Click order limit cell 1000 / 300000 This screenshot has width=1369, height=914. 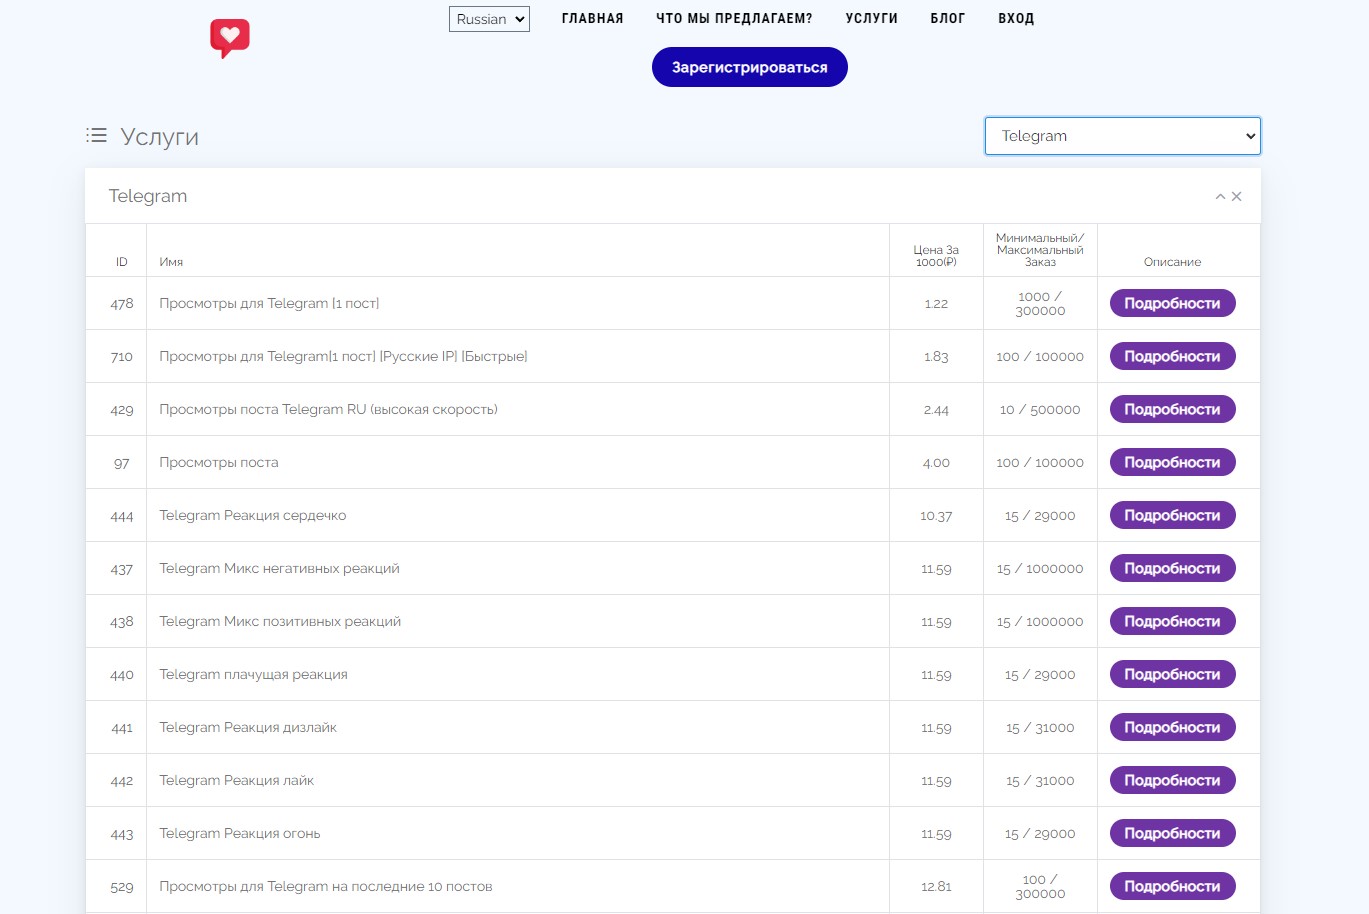(1040, 304)
